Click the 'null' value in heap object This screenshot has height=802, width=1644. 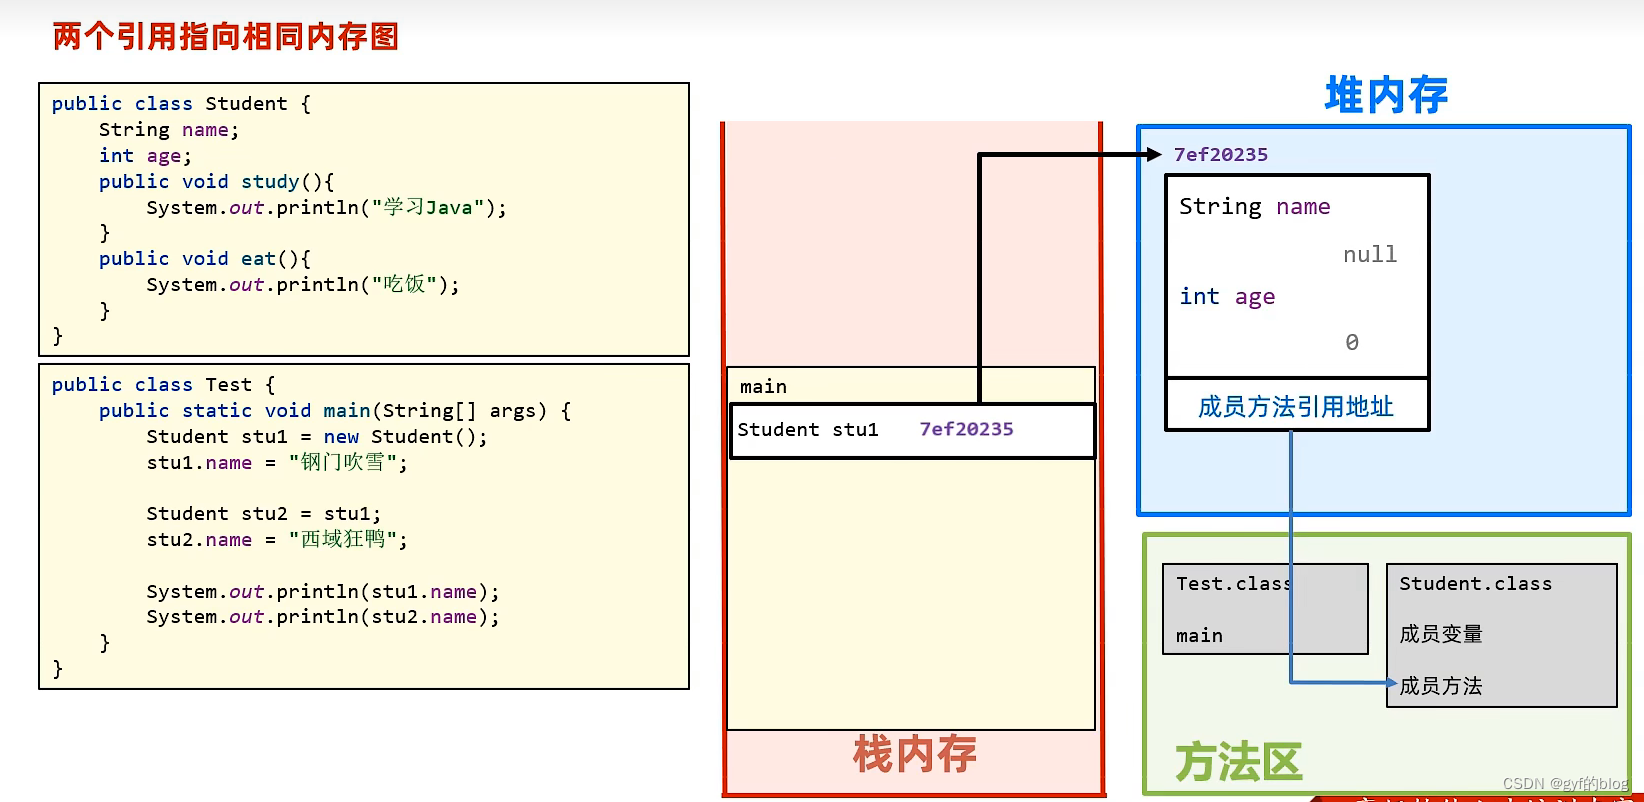(1370, 255)
